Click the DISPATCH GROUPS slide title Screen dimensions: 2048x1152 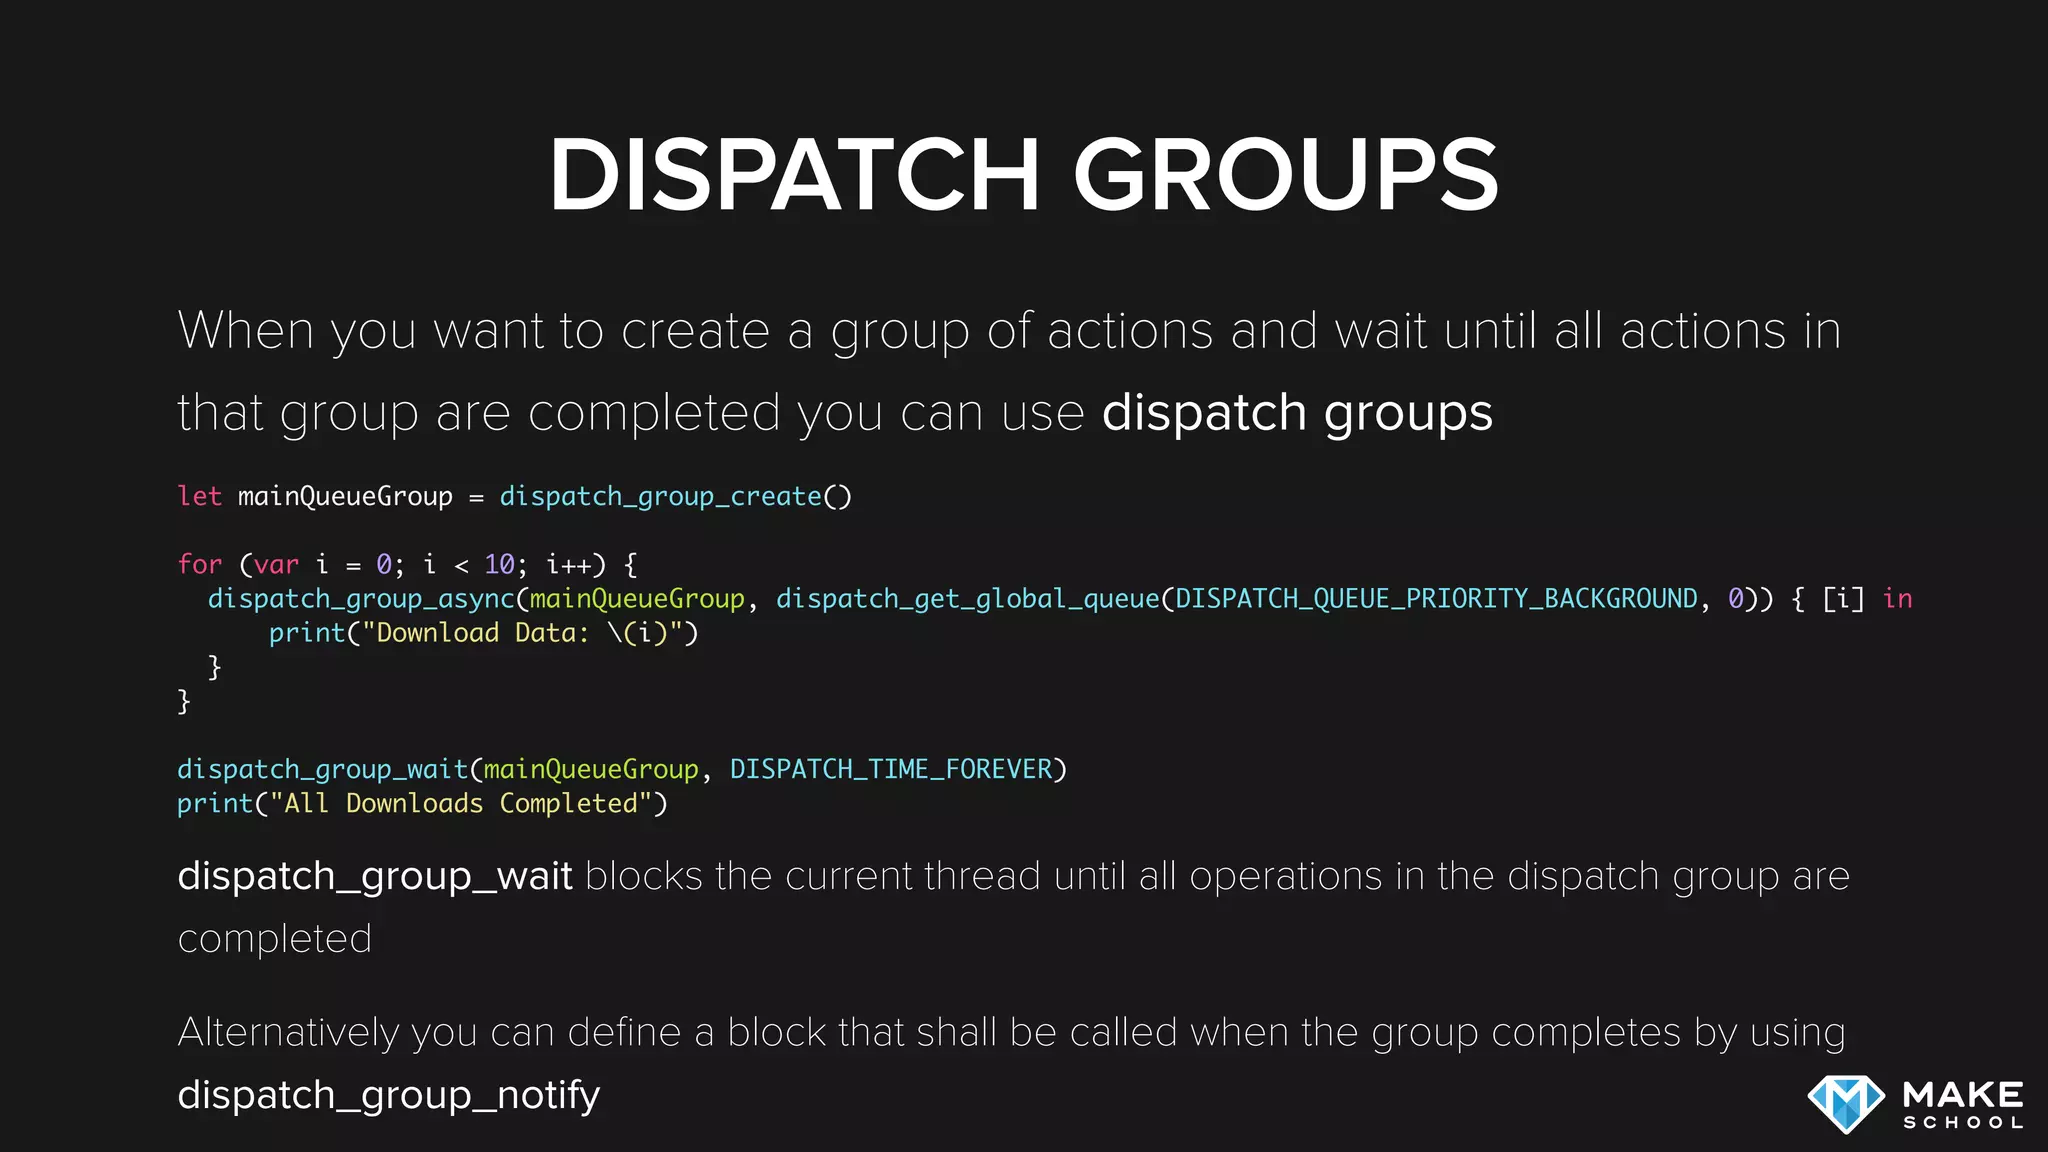point(1024,175)
